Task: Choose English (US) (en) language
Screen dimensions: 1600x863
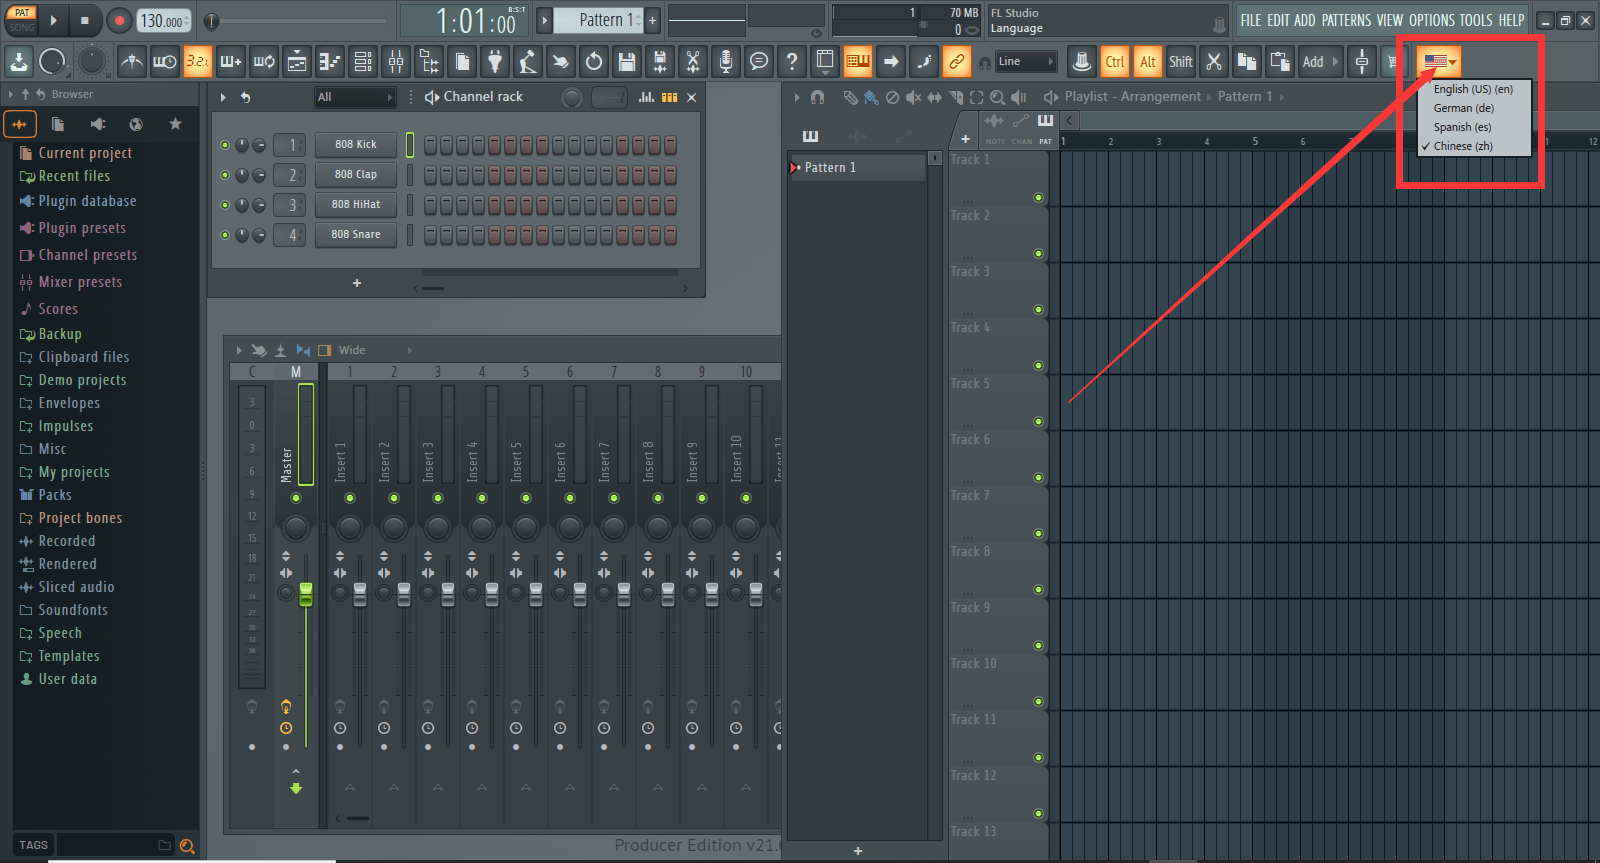Action: (x=1475, y=89)
